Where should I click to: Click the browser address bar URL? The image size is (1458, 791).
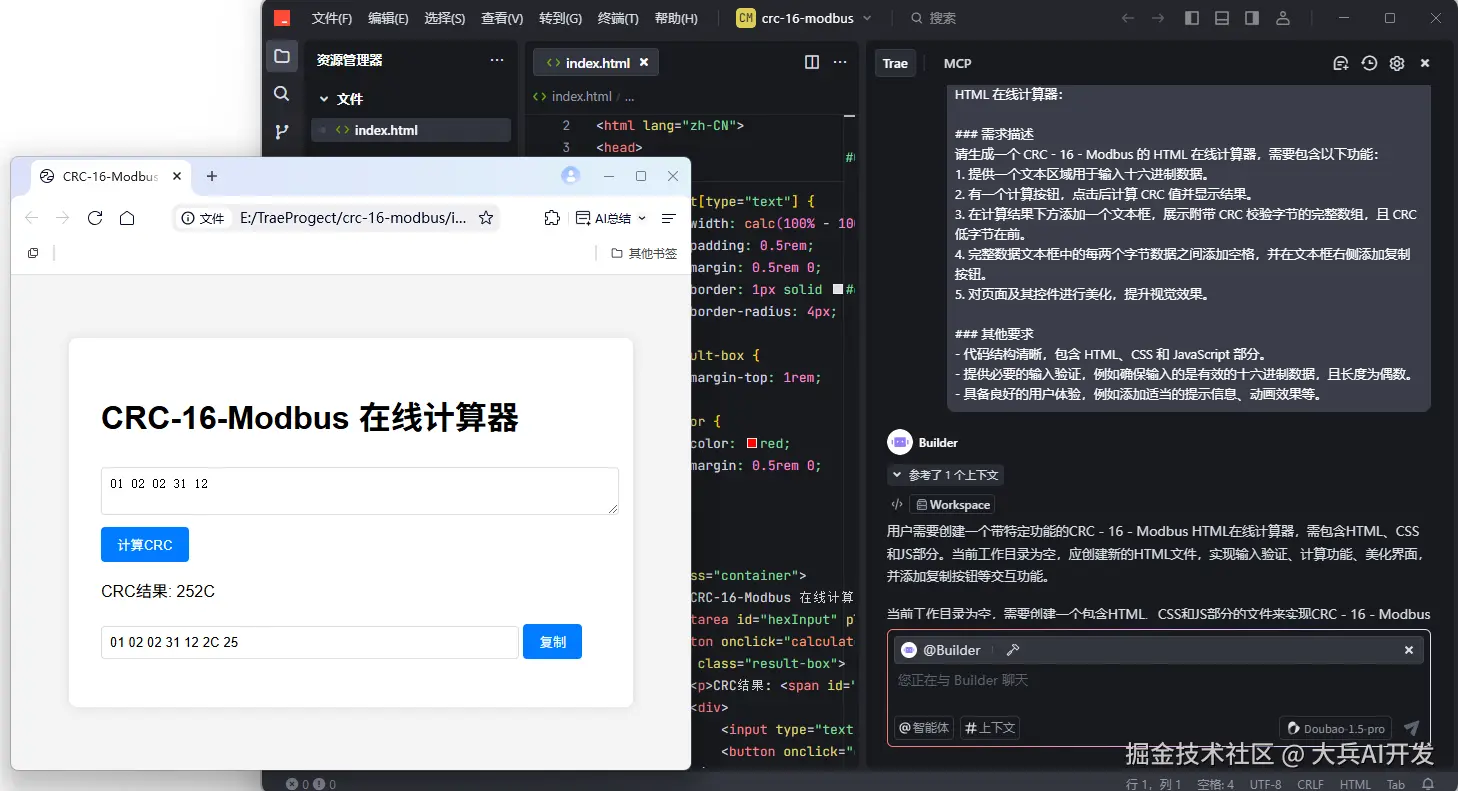353,218
